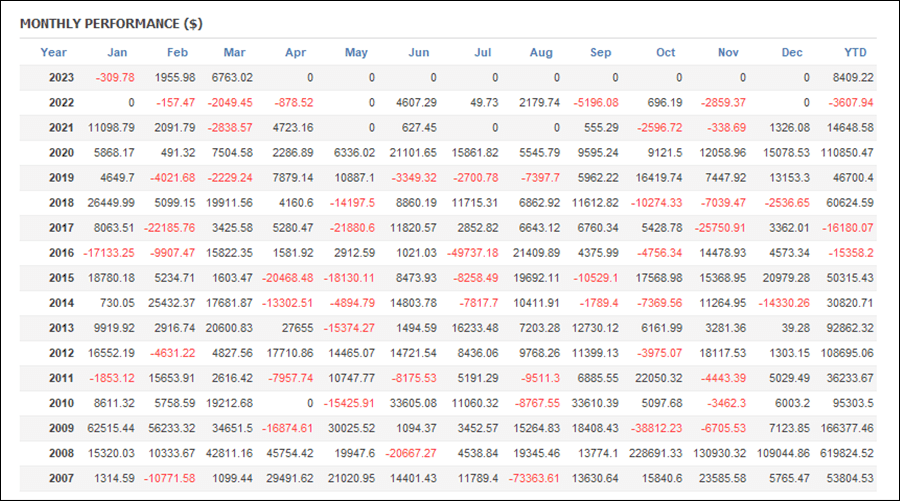Click the 2013 April value 27655
The height and width of the screenshot is (501, 900).
(297, 328)
